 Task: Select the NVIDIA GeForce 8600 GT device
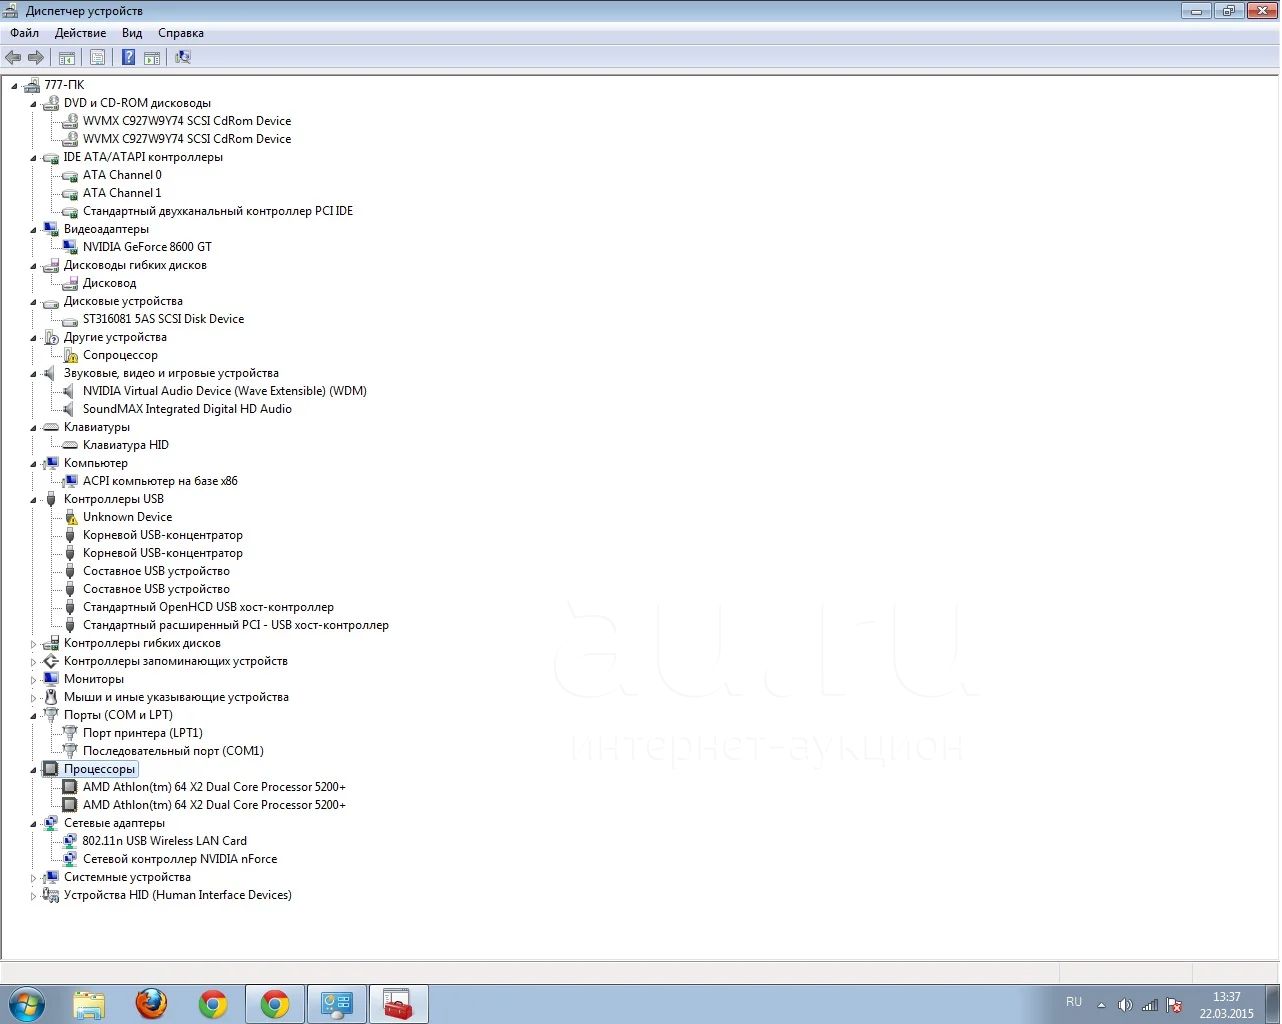click(147, 247)
